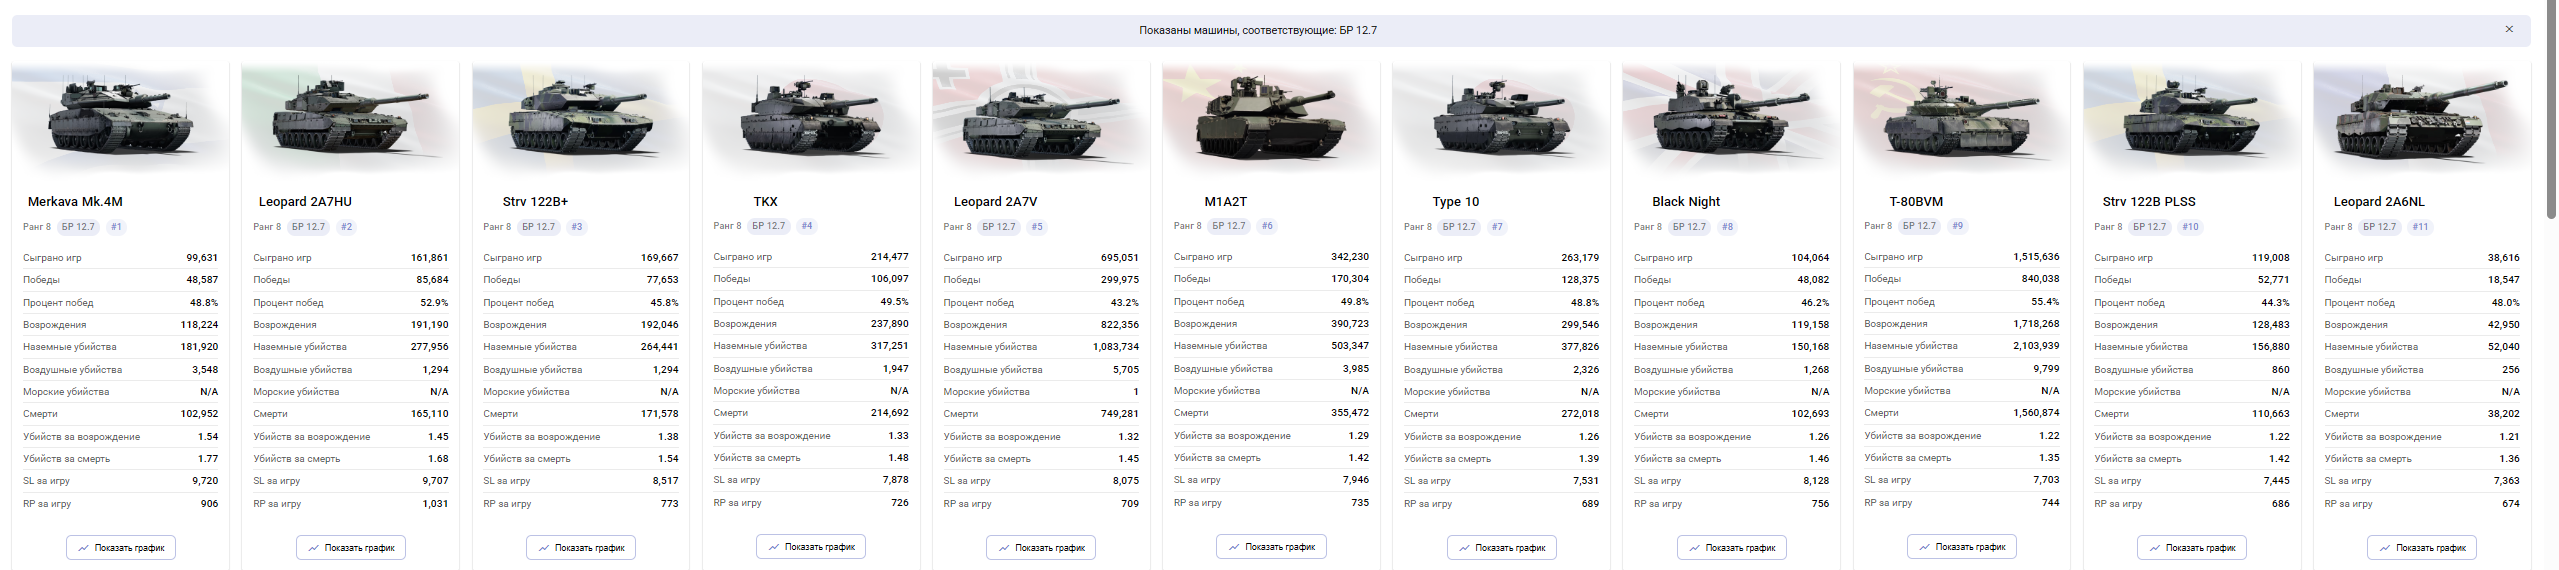Show graph for Strv 122B PLSS
The image size is (2559, 570).
[x=2191, y=548]
